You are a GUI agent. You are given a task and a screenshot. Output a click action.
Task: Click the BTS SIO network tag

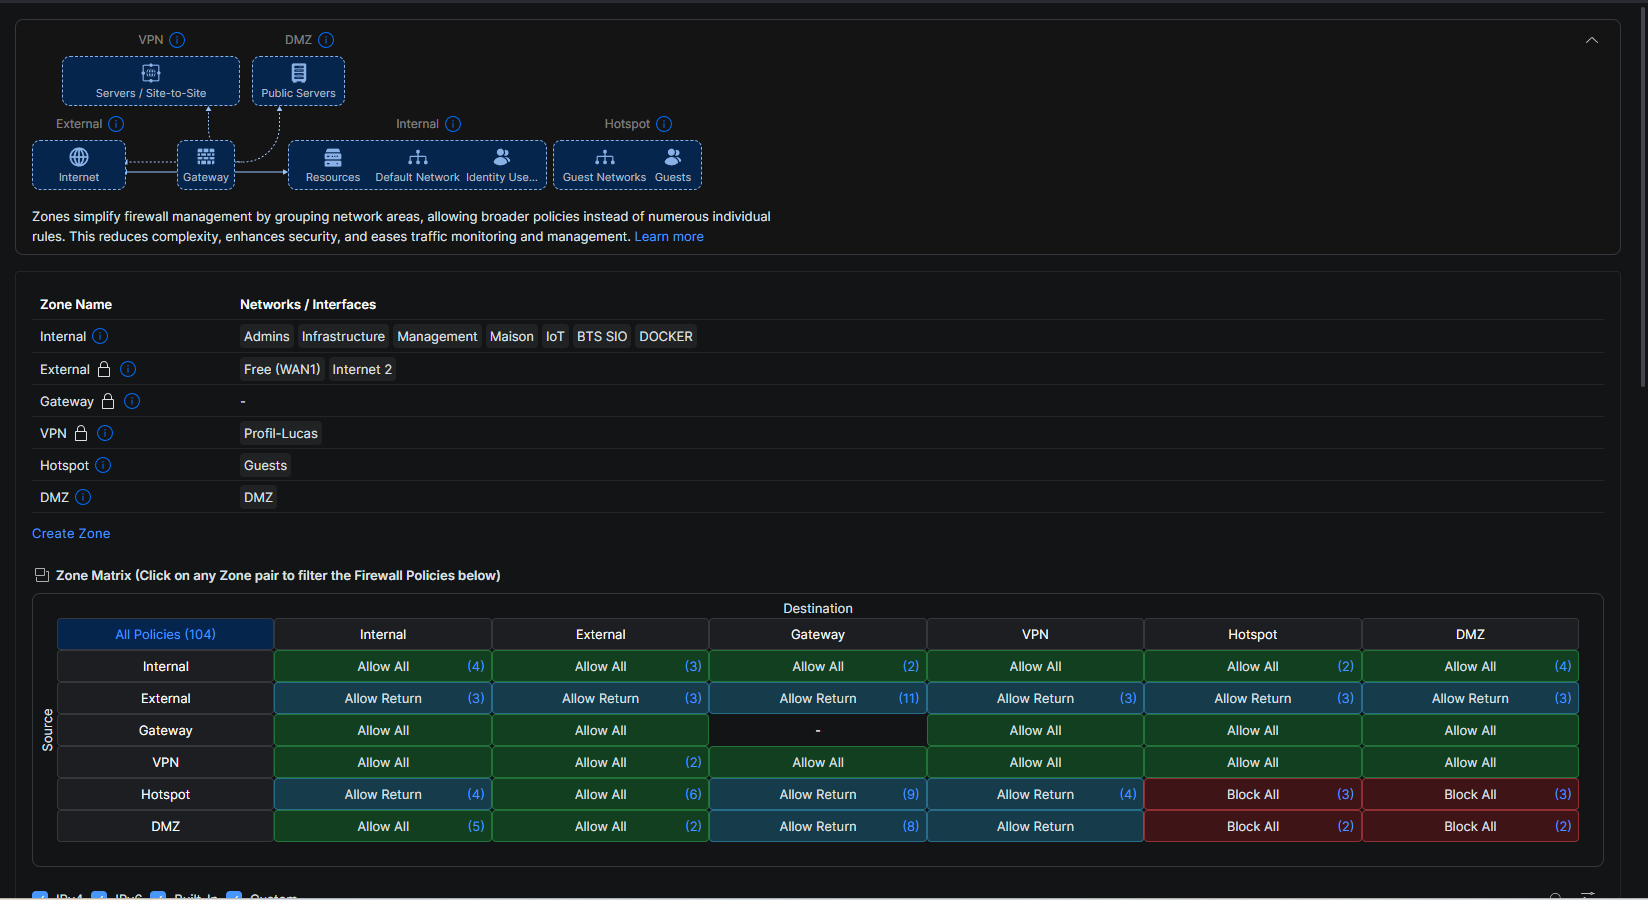click(x=602, y=336)
